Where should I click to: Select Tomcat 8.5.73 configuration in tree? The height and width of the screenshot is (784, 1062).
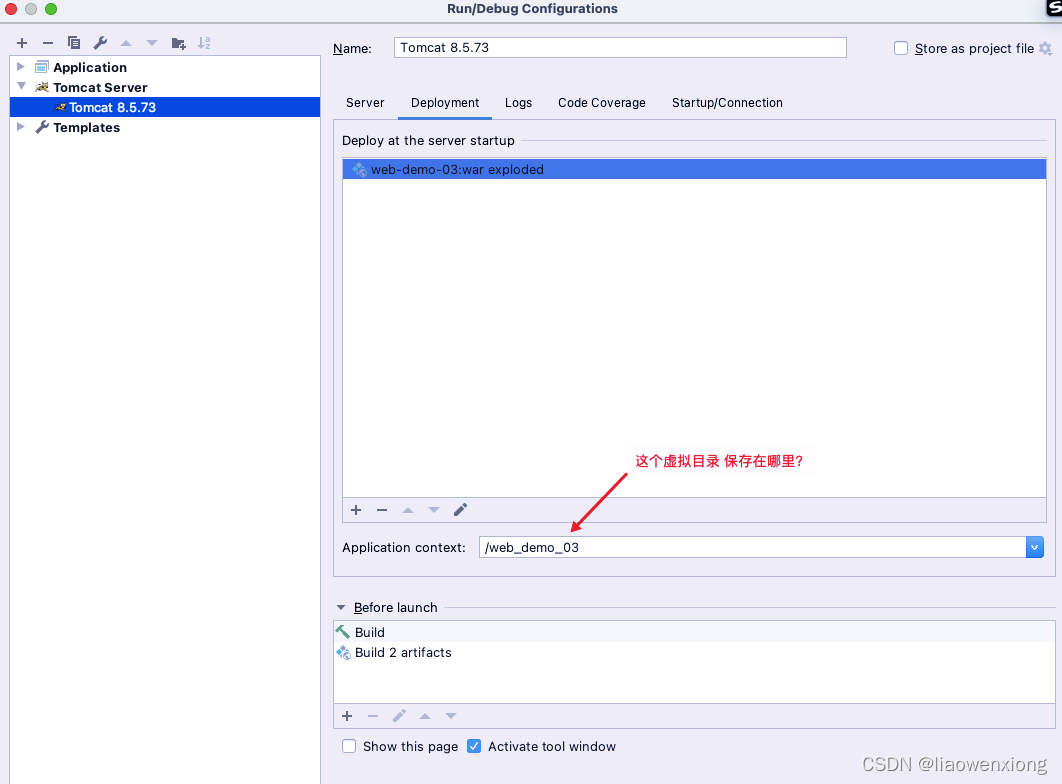(x=165, y=107)
